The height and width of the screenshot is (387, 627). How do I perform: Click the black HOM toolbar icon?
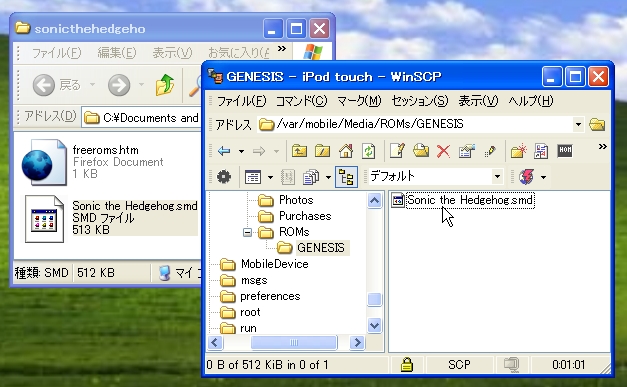[565, 150]
